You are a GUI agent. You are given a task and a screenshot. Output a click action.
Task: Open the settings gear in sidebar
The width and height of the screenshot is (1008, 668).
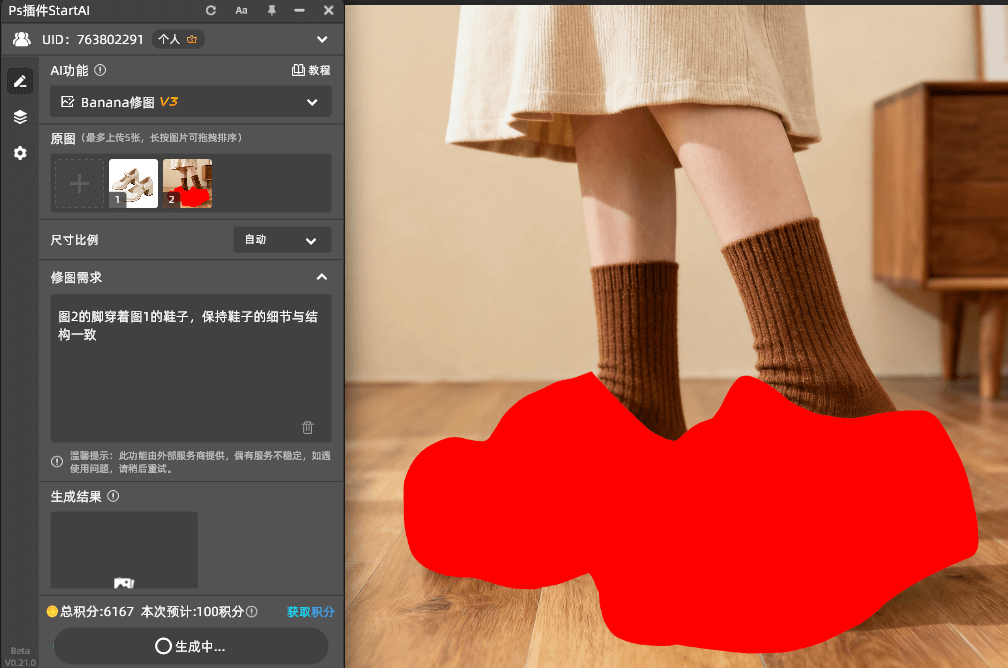[x=20, y=153]
